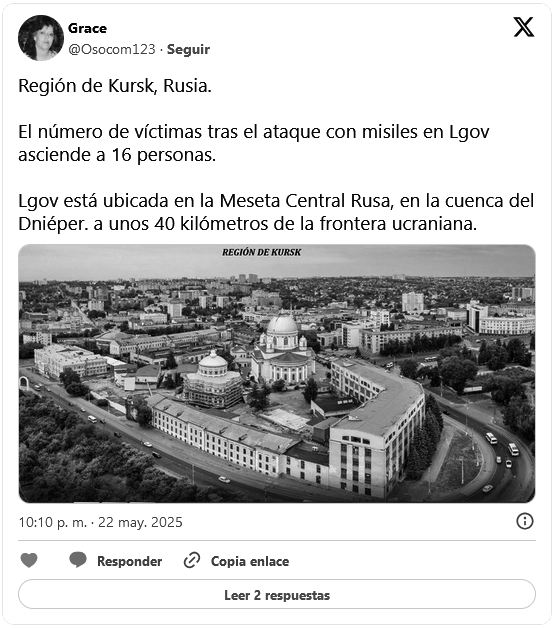Open the 10:10 p. m. timestamp link
Image resolution: width=555 pixels, height=628 pixels.
101,522
